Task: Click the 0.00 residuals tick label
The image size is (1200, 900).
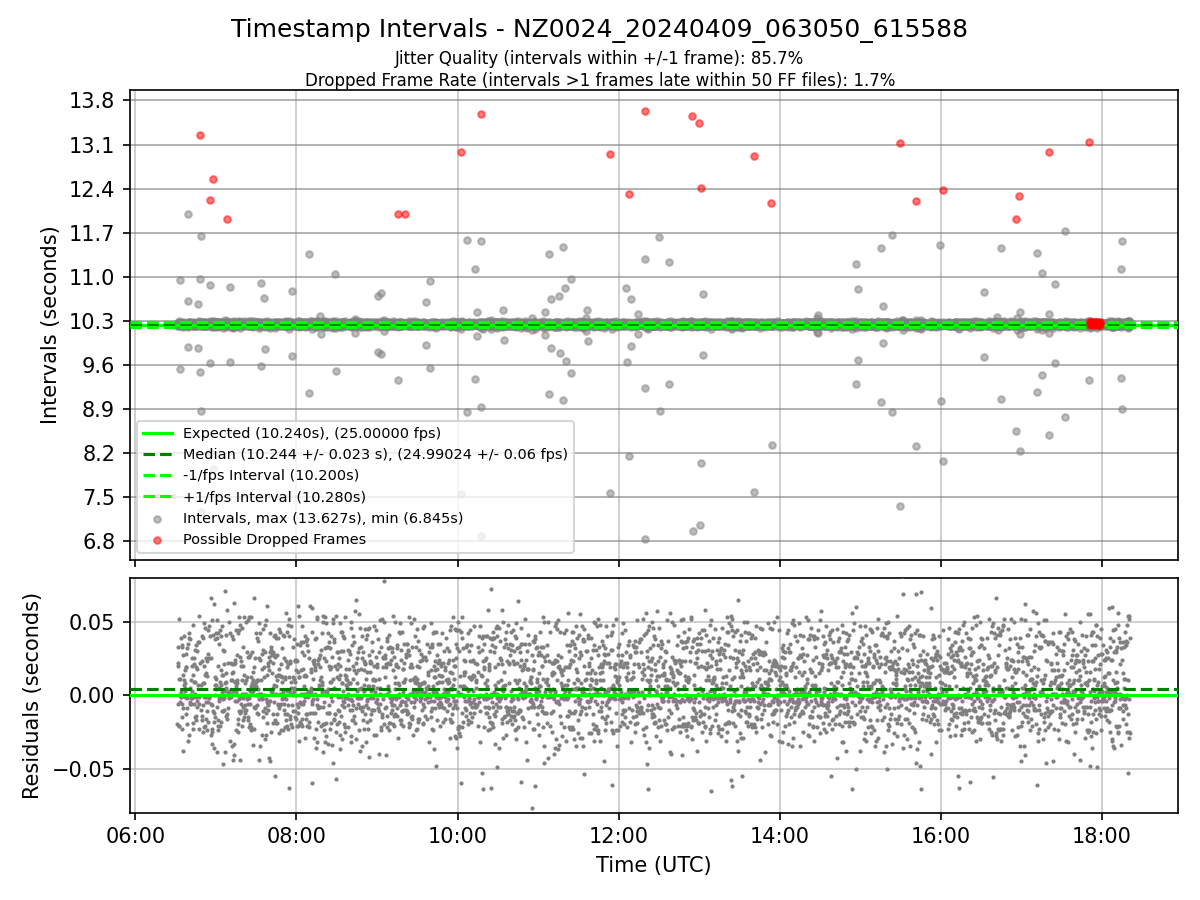Action: (x=94, y=695)
